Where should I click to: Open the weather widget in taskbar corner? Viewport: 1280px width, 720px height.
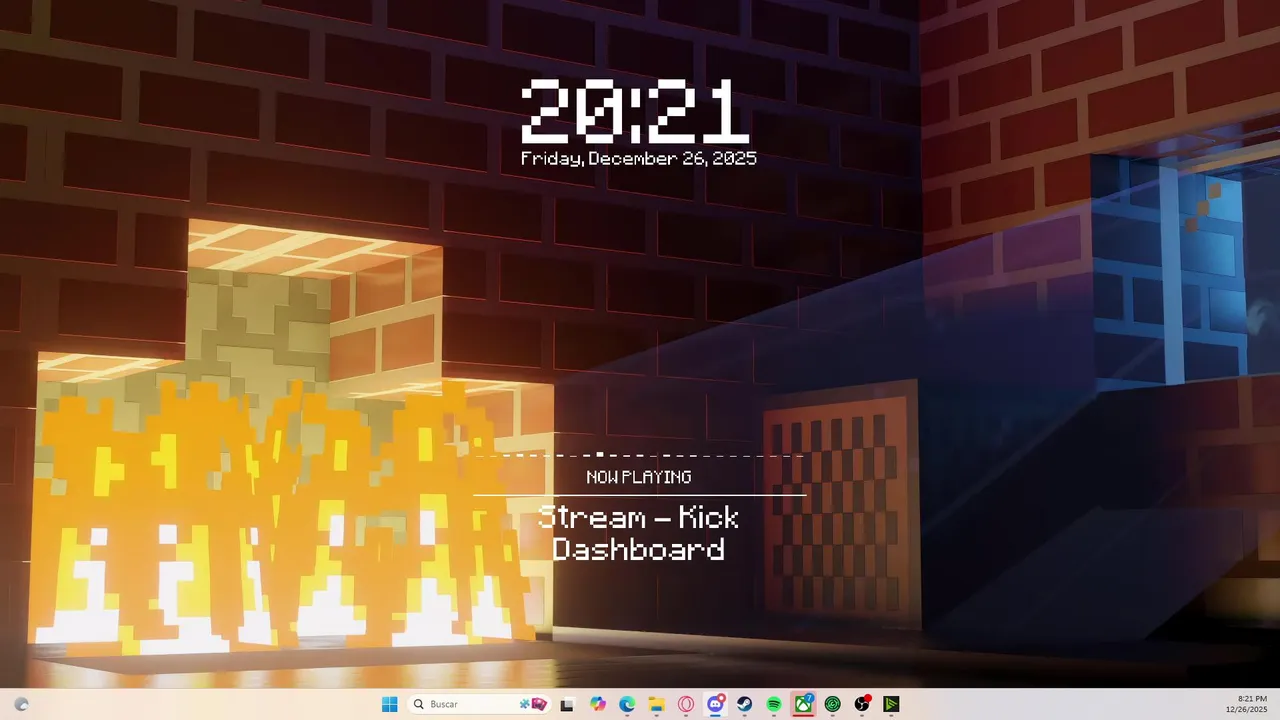coord(22,704)
